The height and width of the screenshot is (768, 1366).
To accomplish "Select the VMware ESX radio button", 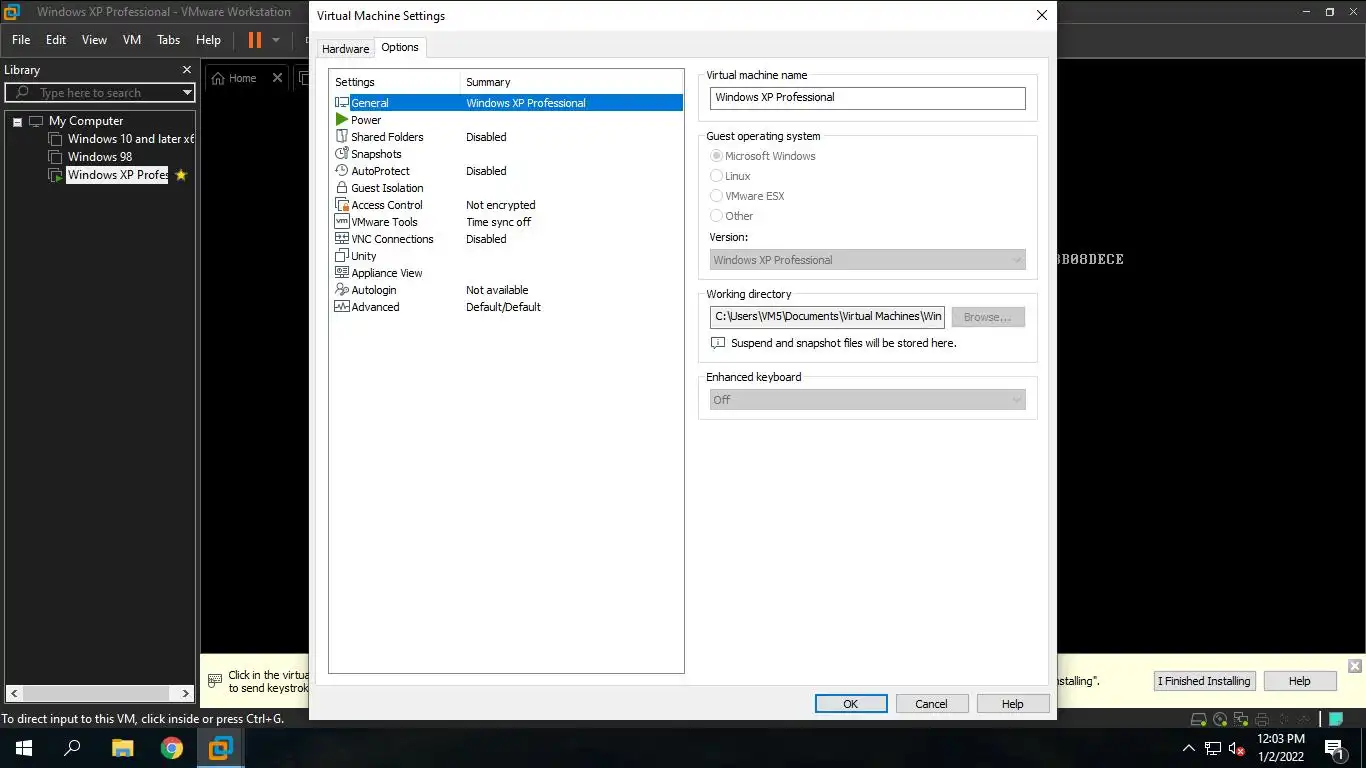I will (716, 196).
